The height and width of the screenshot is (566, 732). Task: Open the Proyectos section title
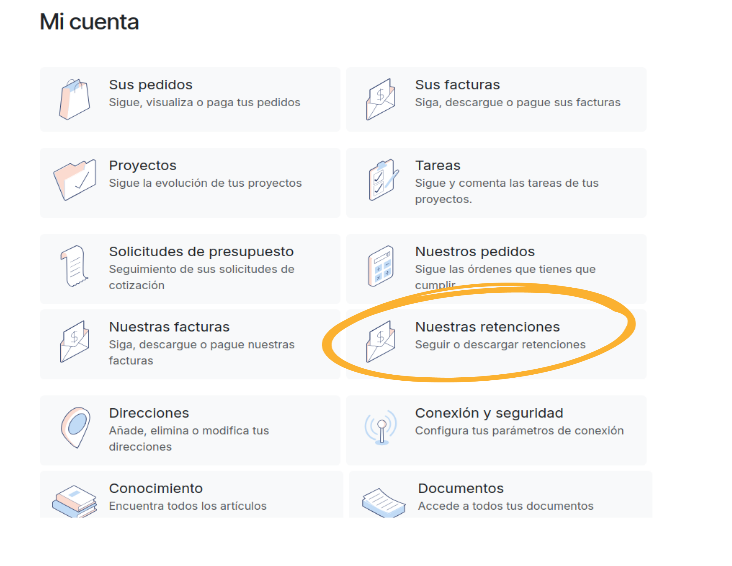(x=143, y=165)
